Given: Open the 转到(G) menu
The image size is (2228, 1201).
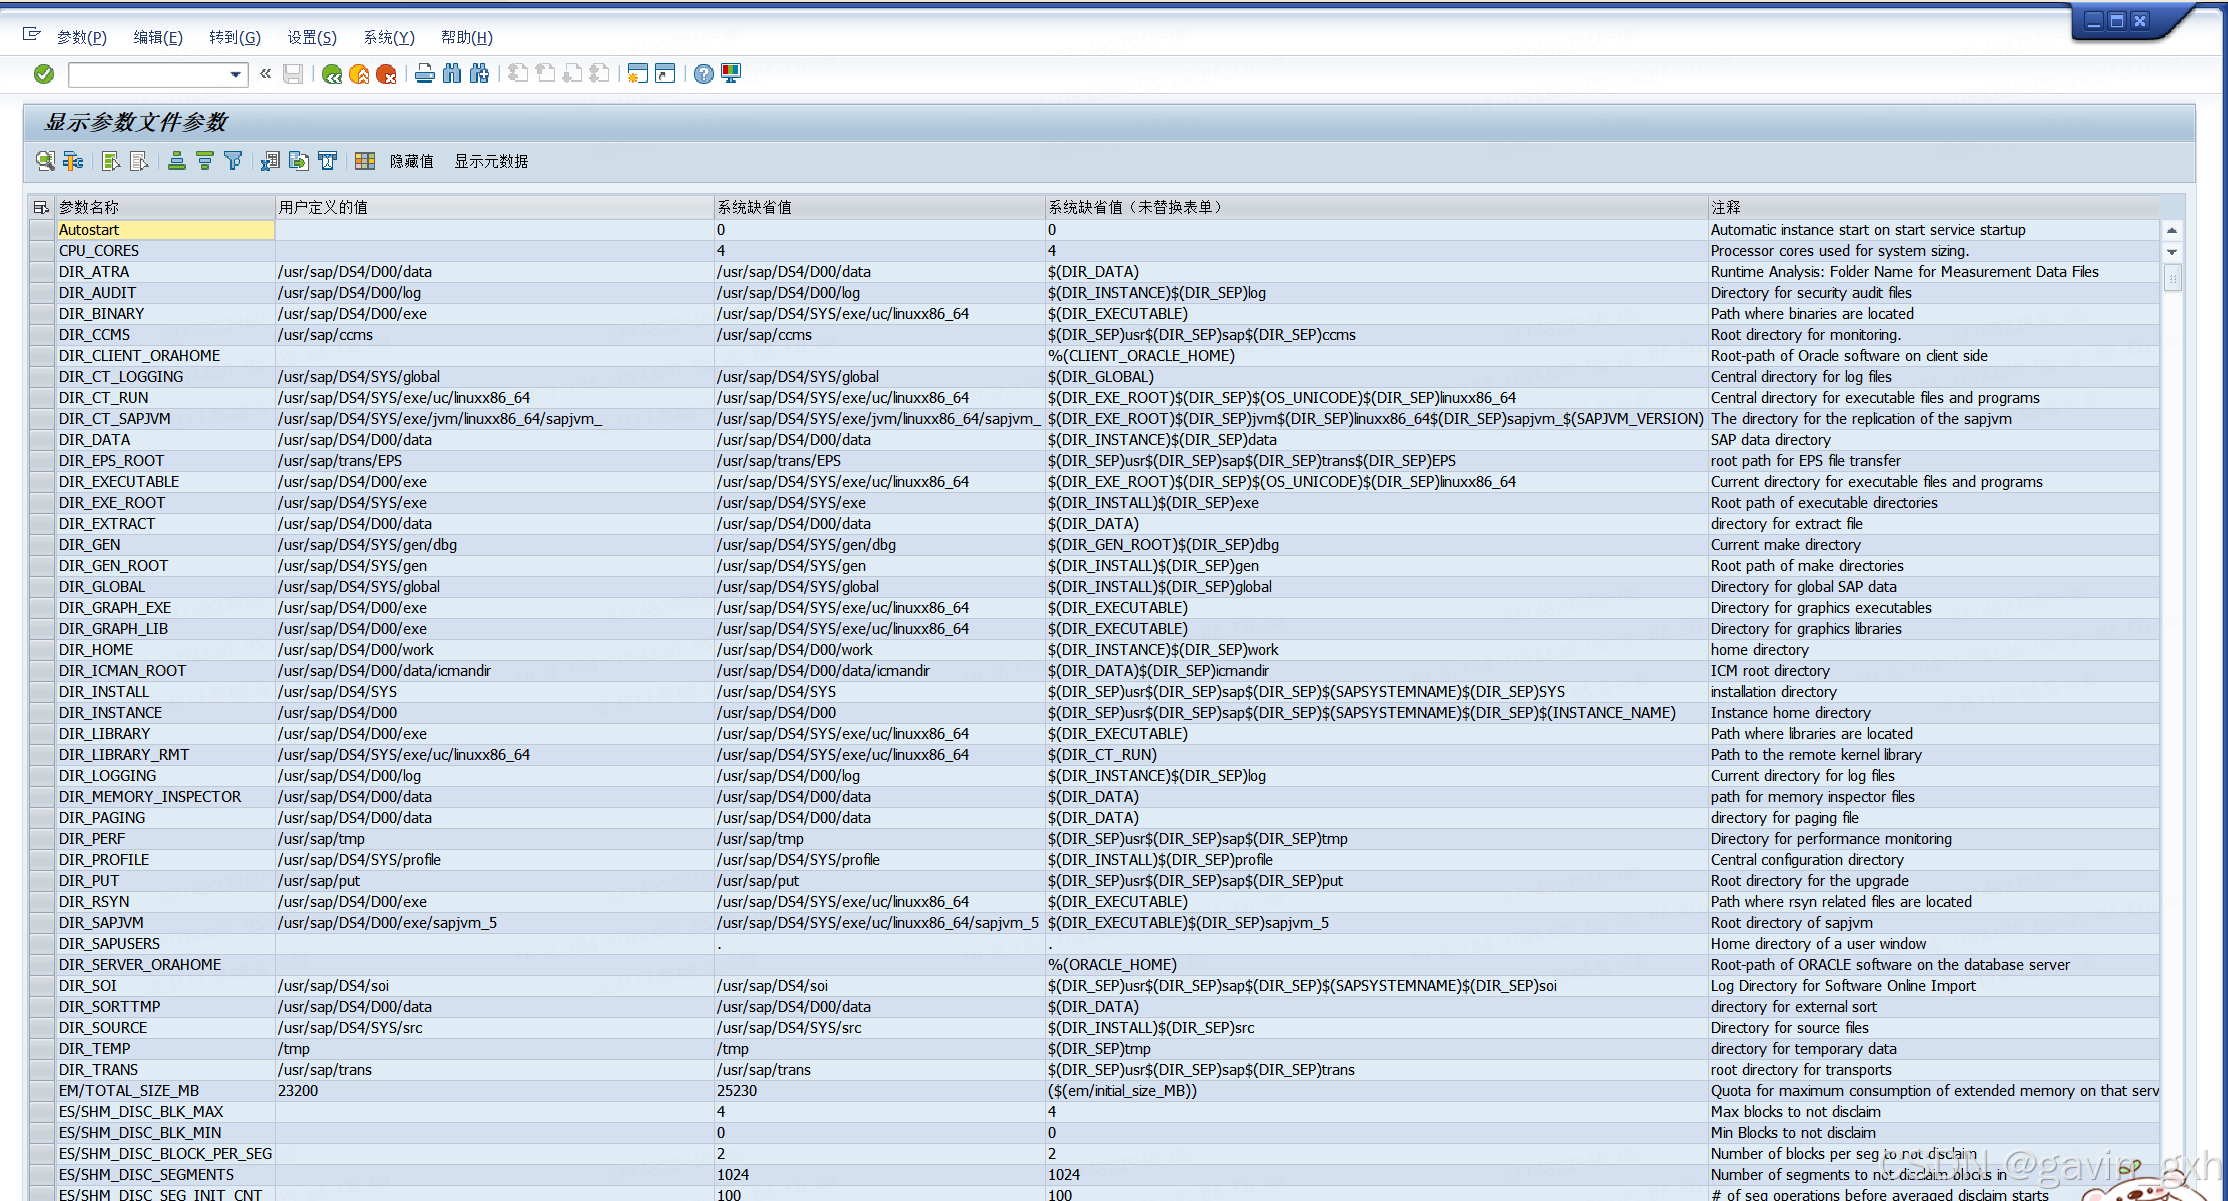Looking at the screenshot, I should (x=235, y=37).
